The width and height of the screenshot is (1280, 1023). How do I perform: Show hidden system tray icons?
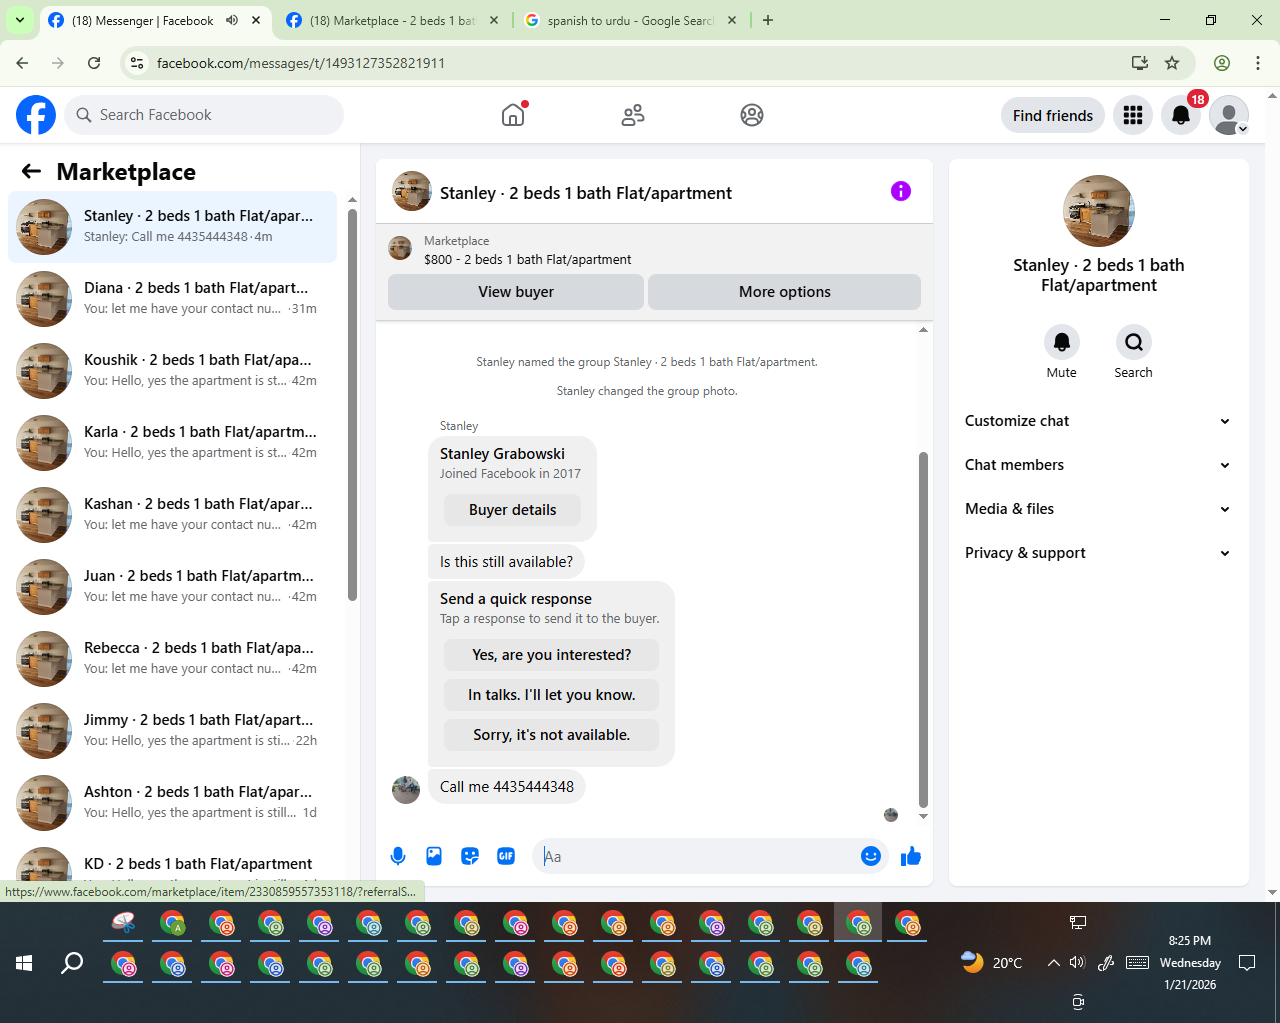[x=1053, y=963]
